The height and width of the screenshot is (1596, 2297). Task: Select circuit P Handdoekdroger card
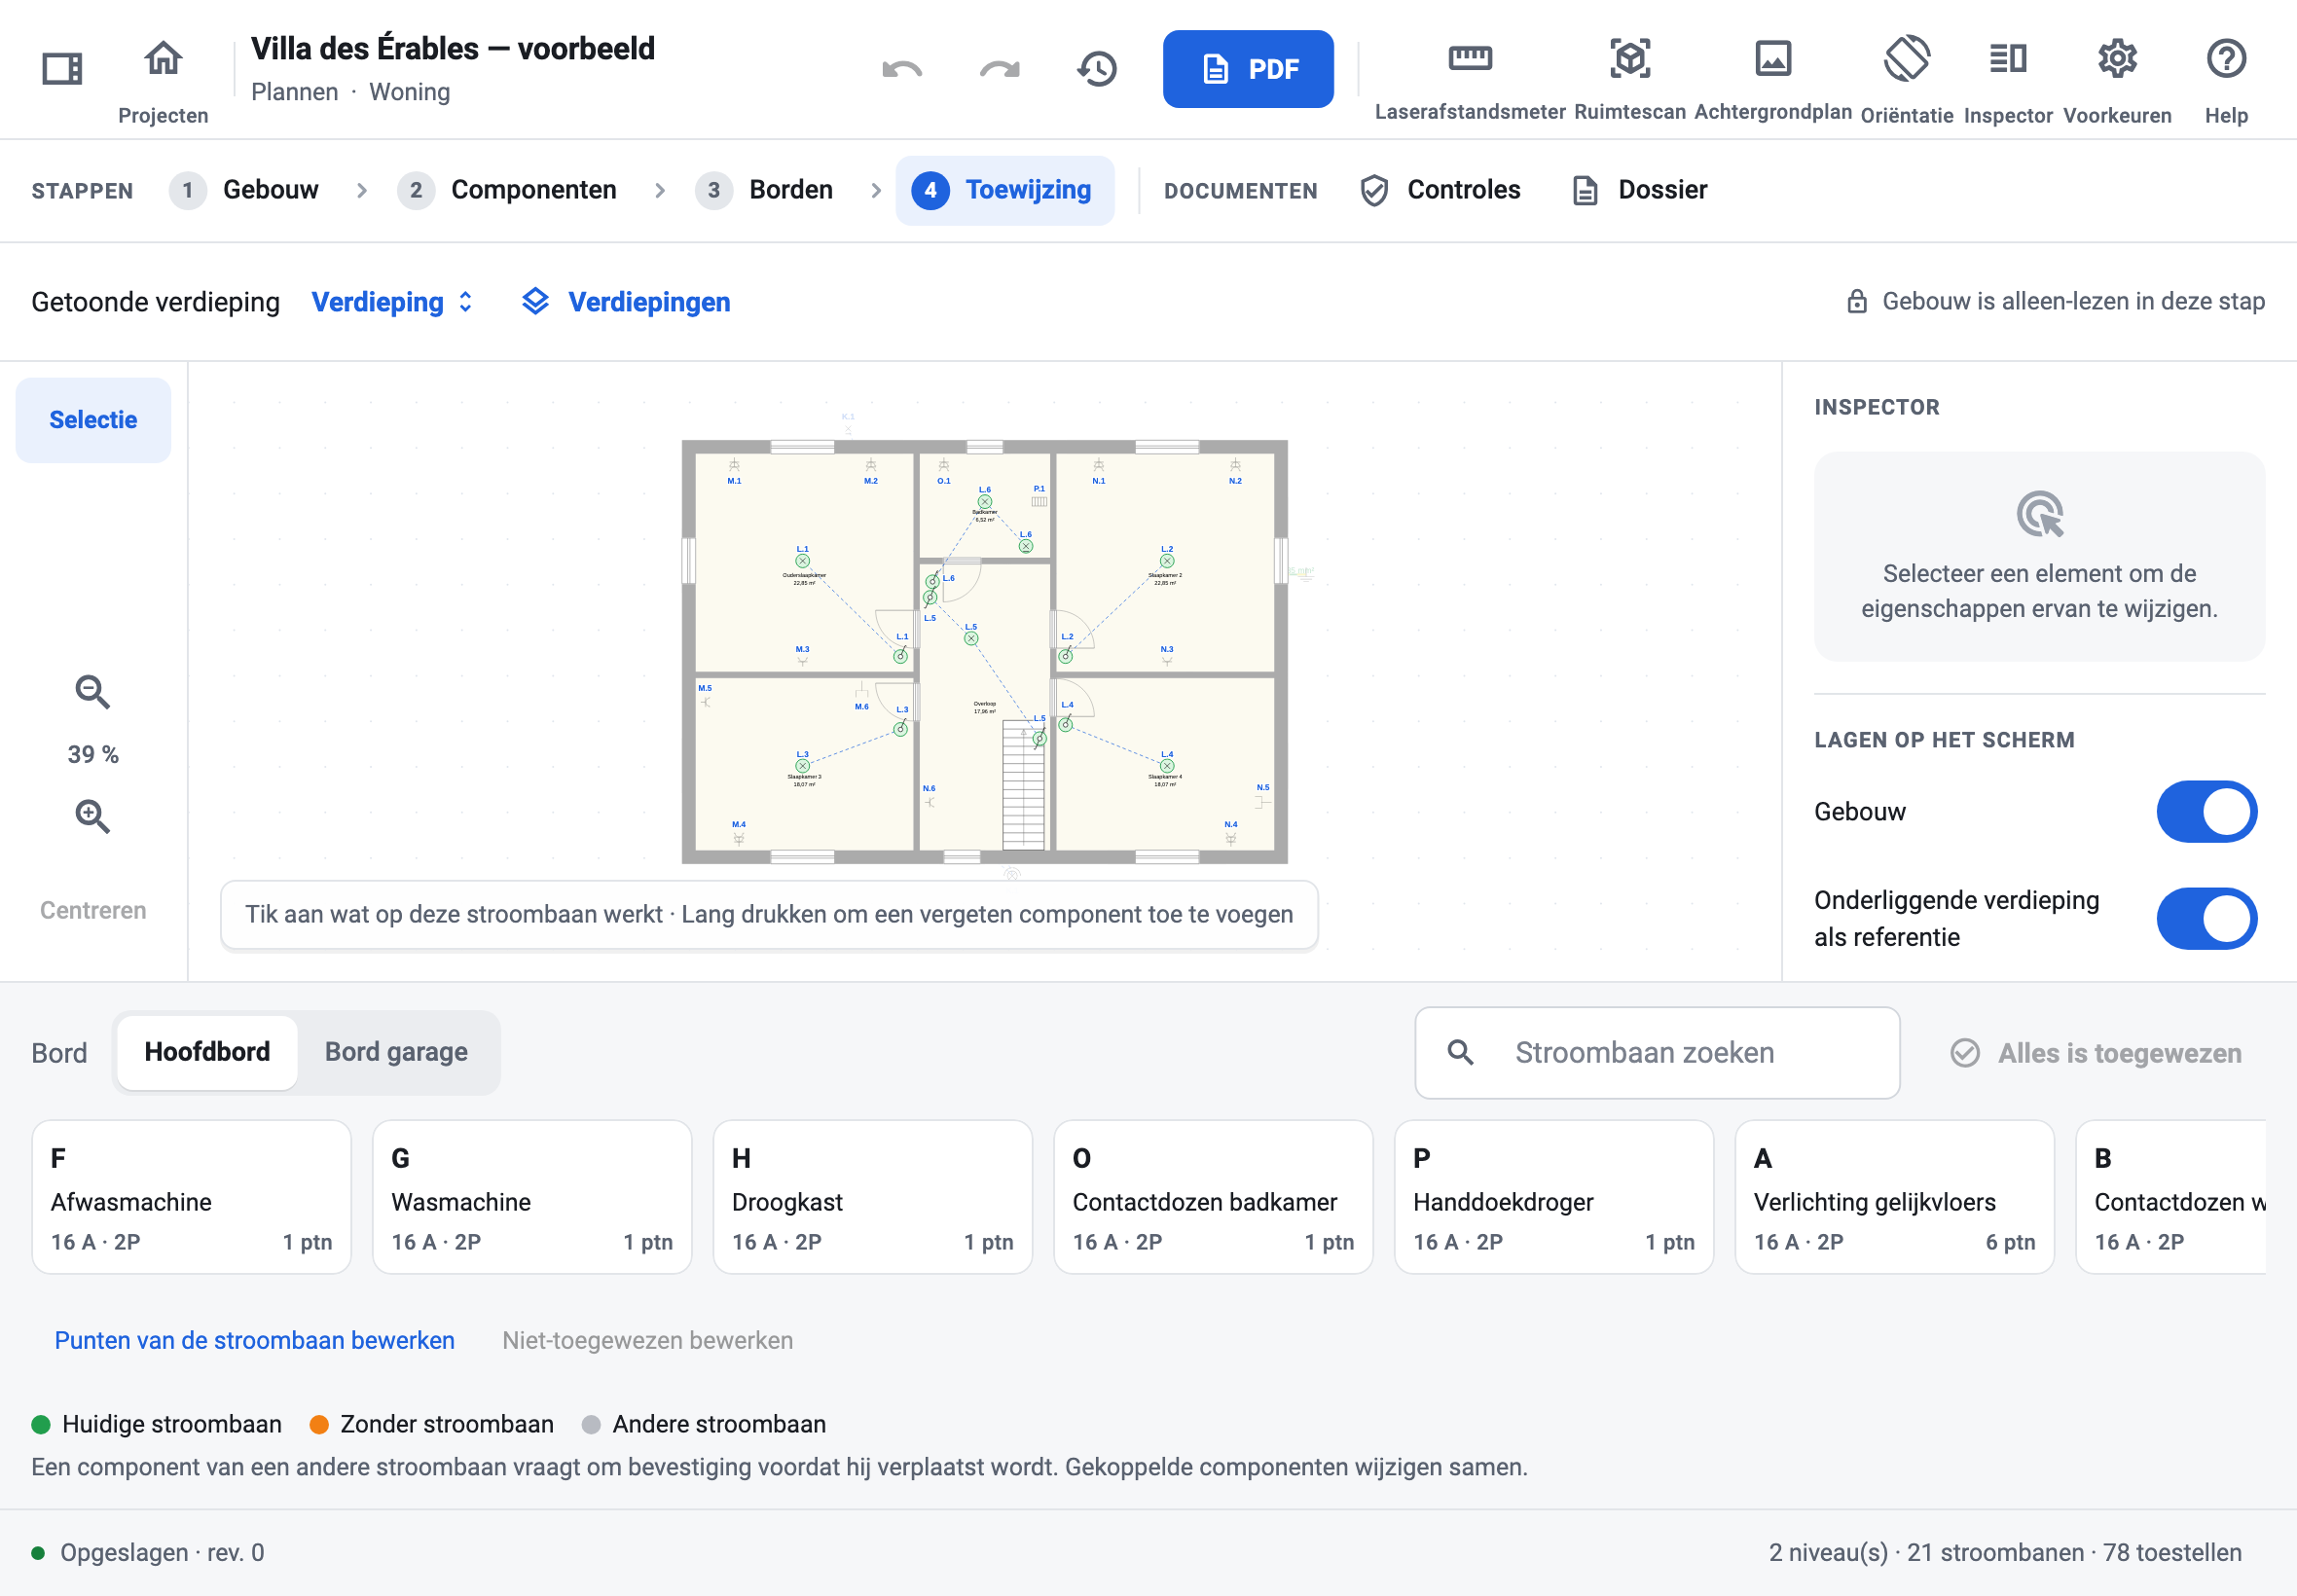(x=1554, y=1196)
